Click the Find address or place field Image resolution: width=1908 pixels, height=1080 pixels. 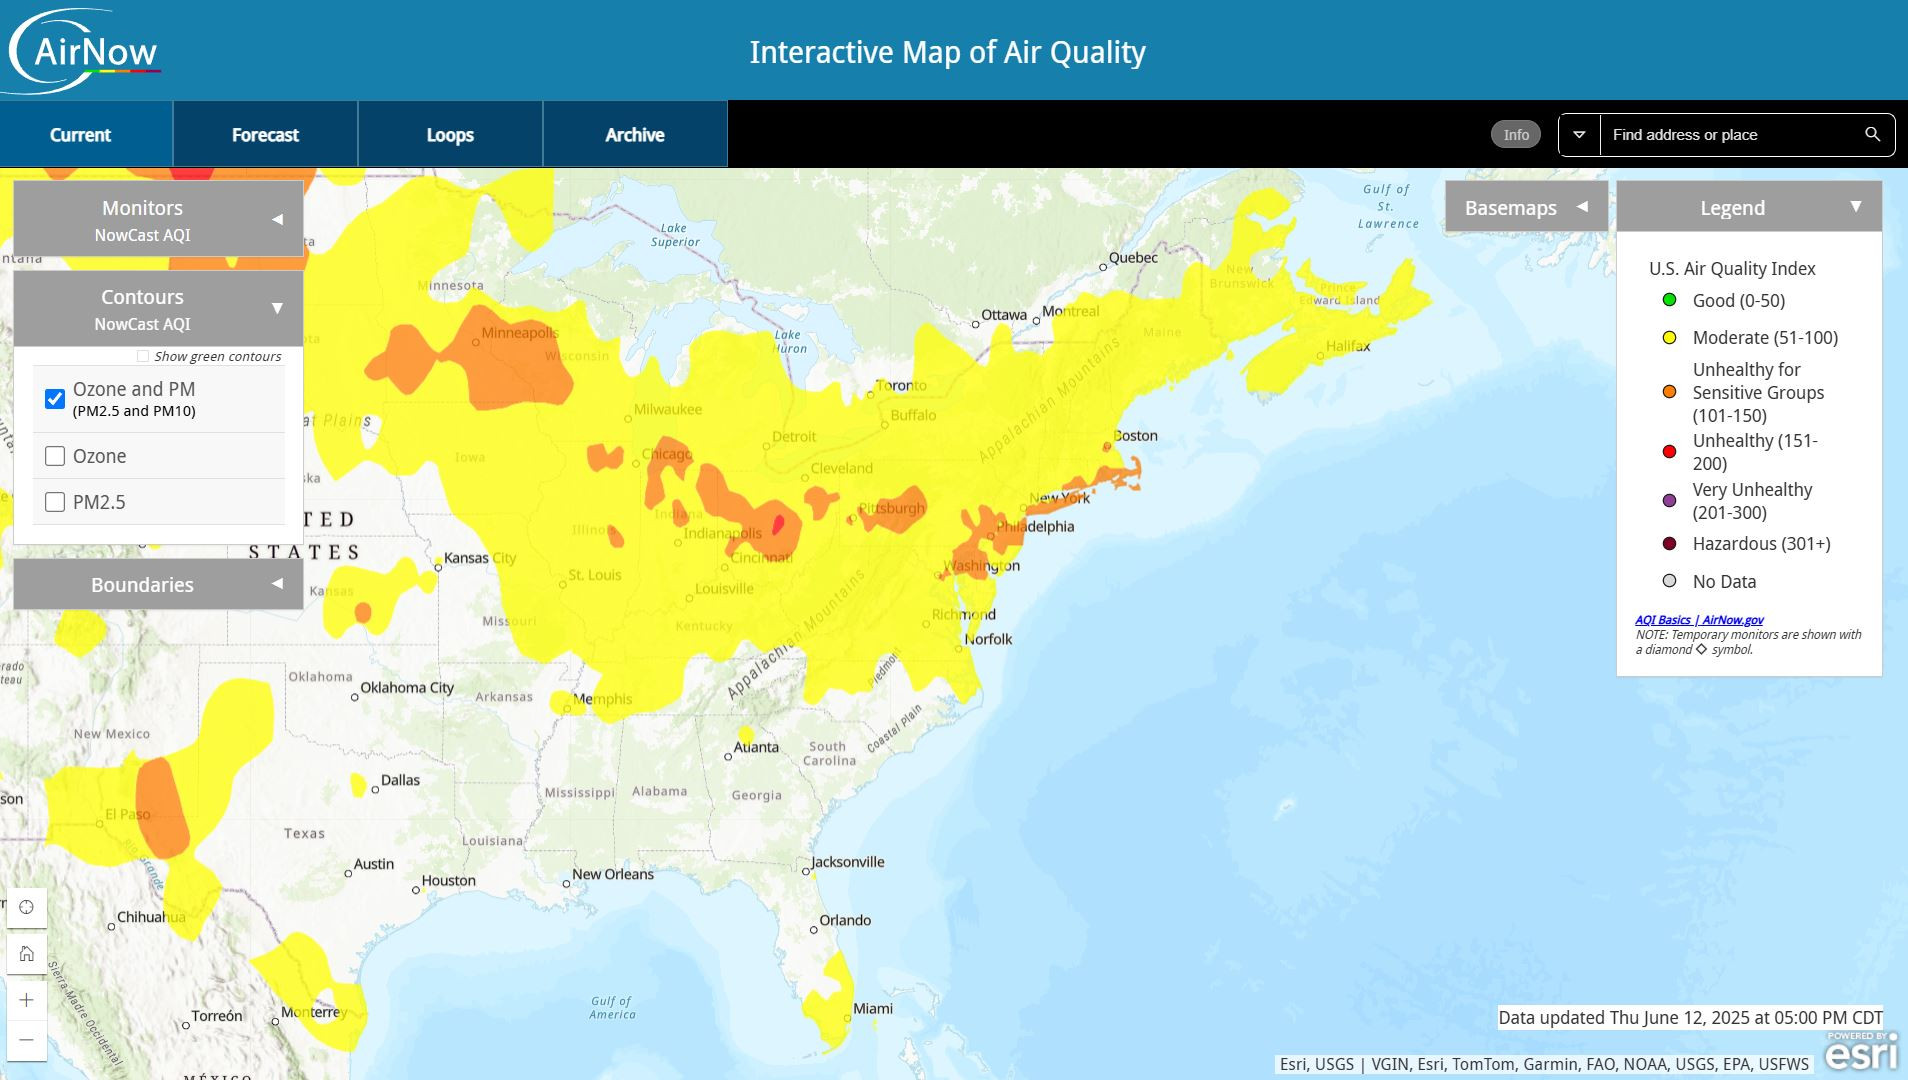click(1730, 134)
